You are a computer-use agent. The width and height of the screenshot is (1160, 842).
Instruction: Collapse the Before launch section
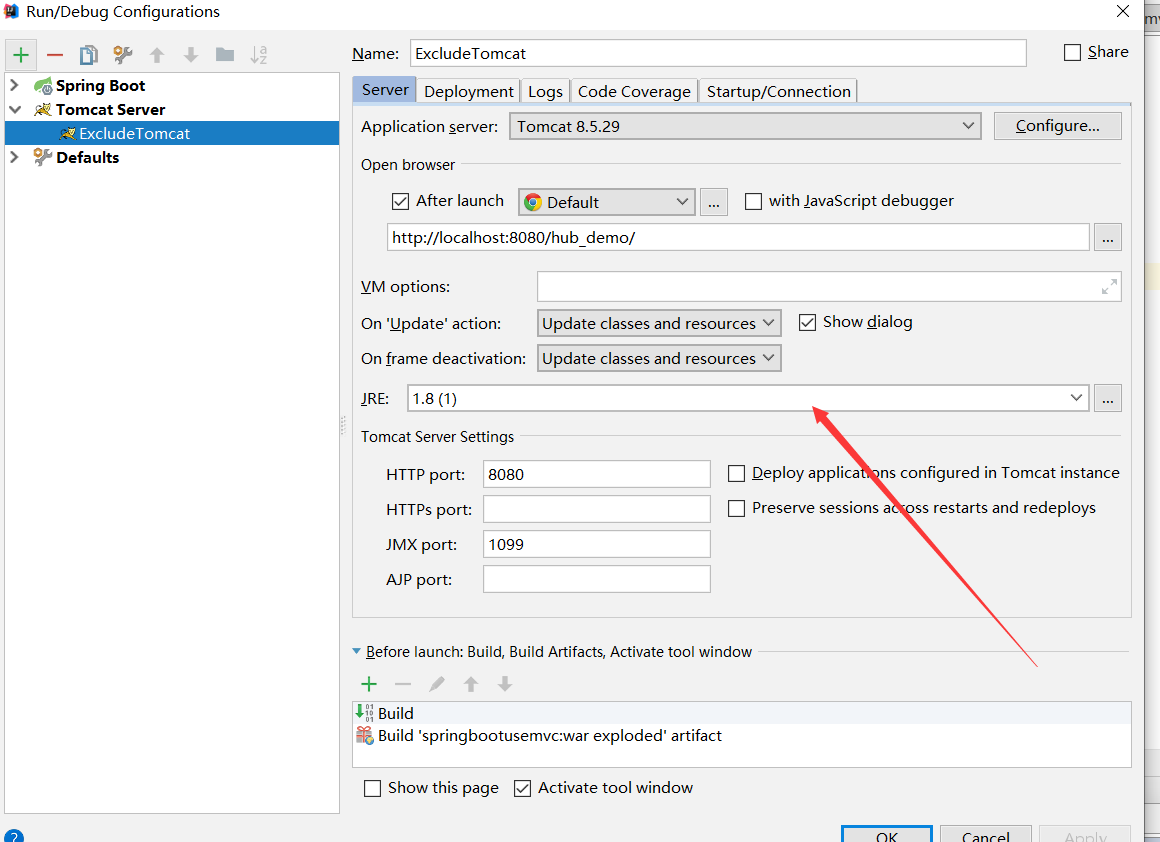pos(357,652)
